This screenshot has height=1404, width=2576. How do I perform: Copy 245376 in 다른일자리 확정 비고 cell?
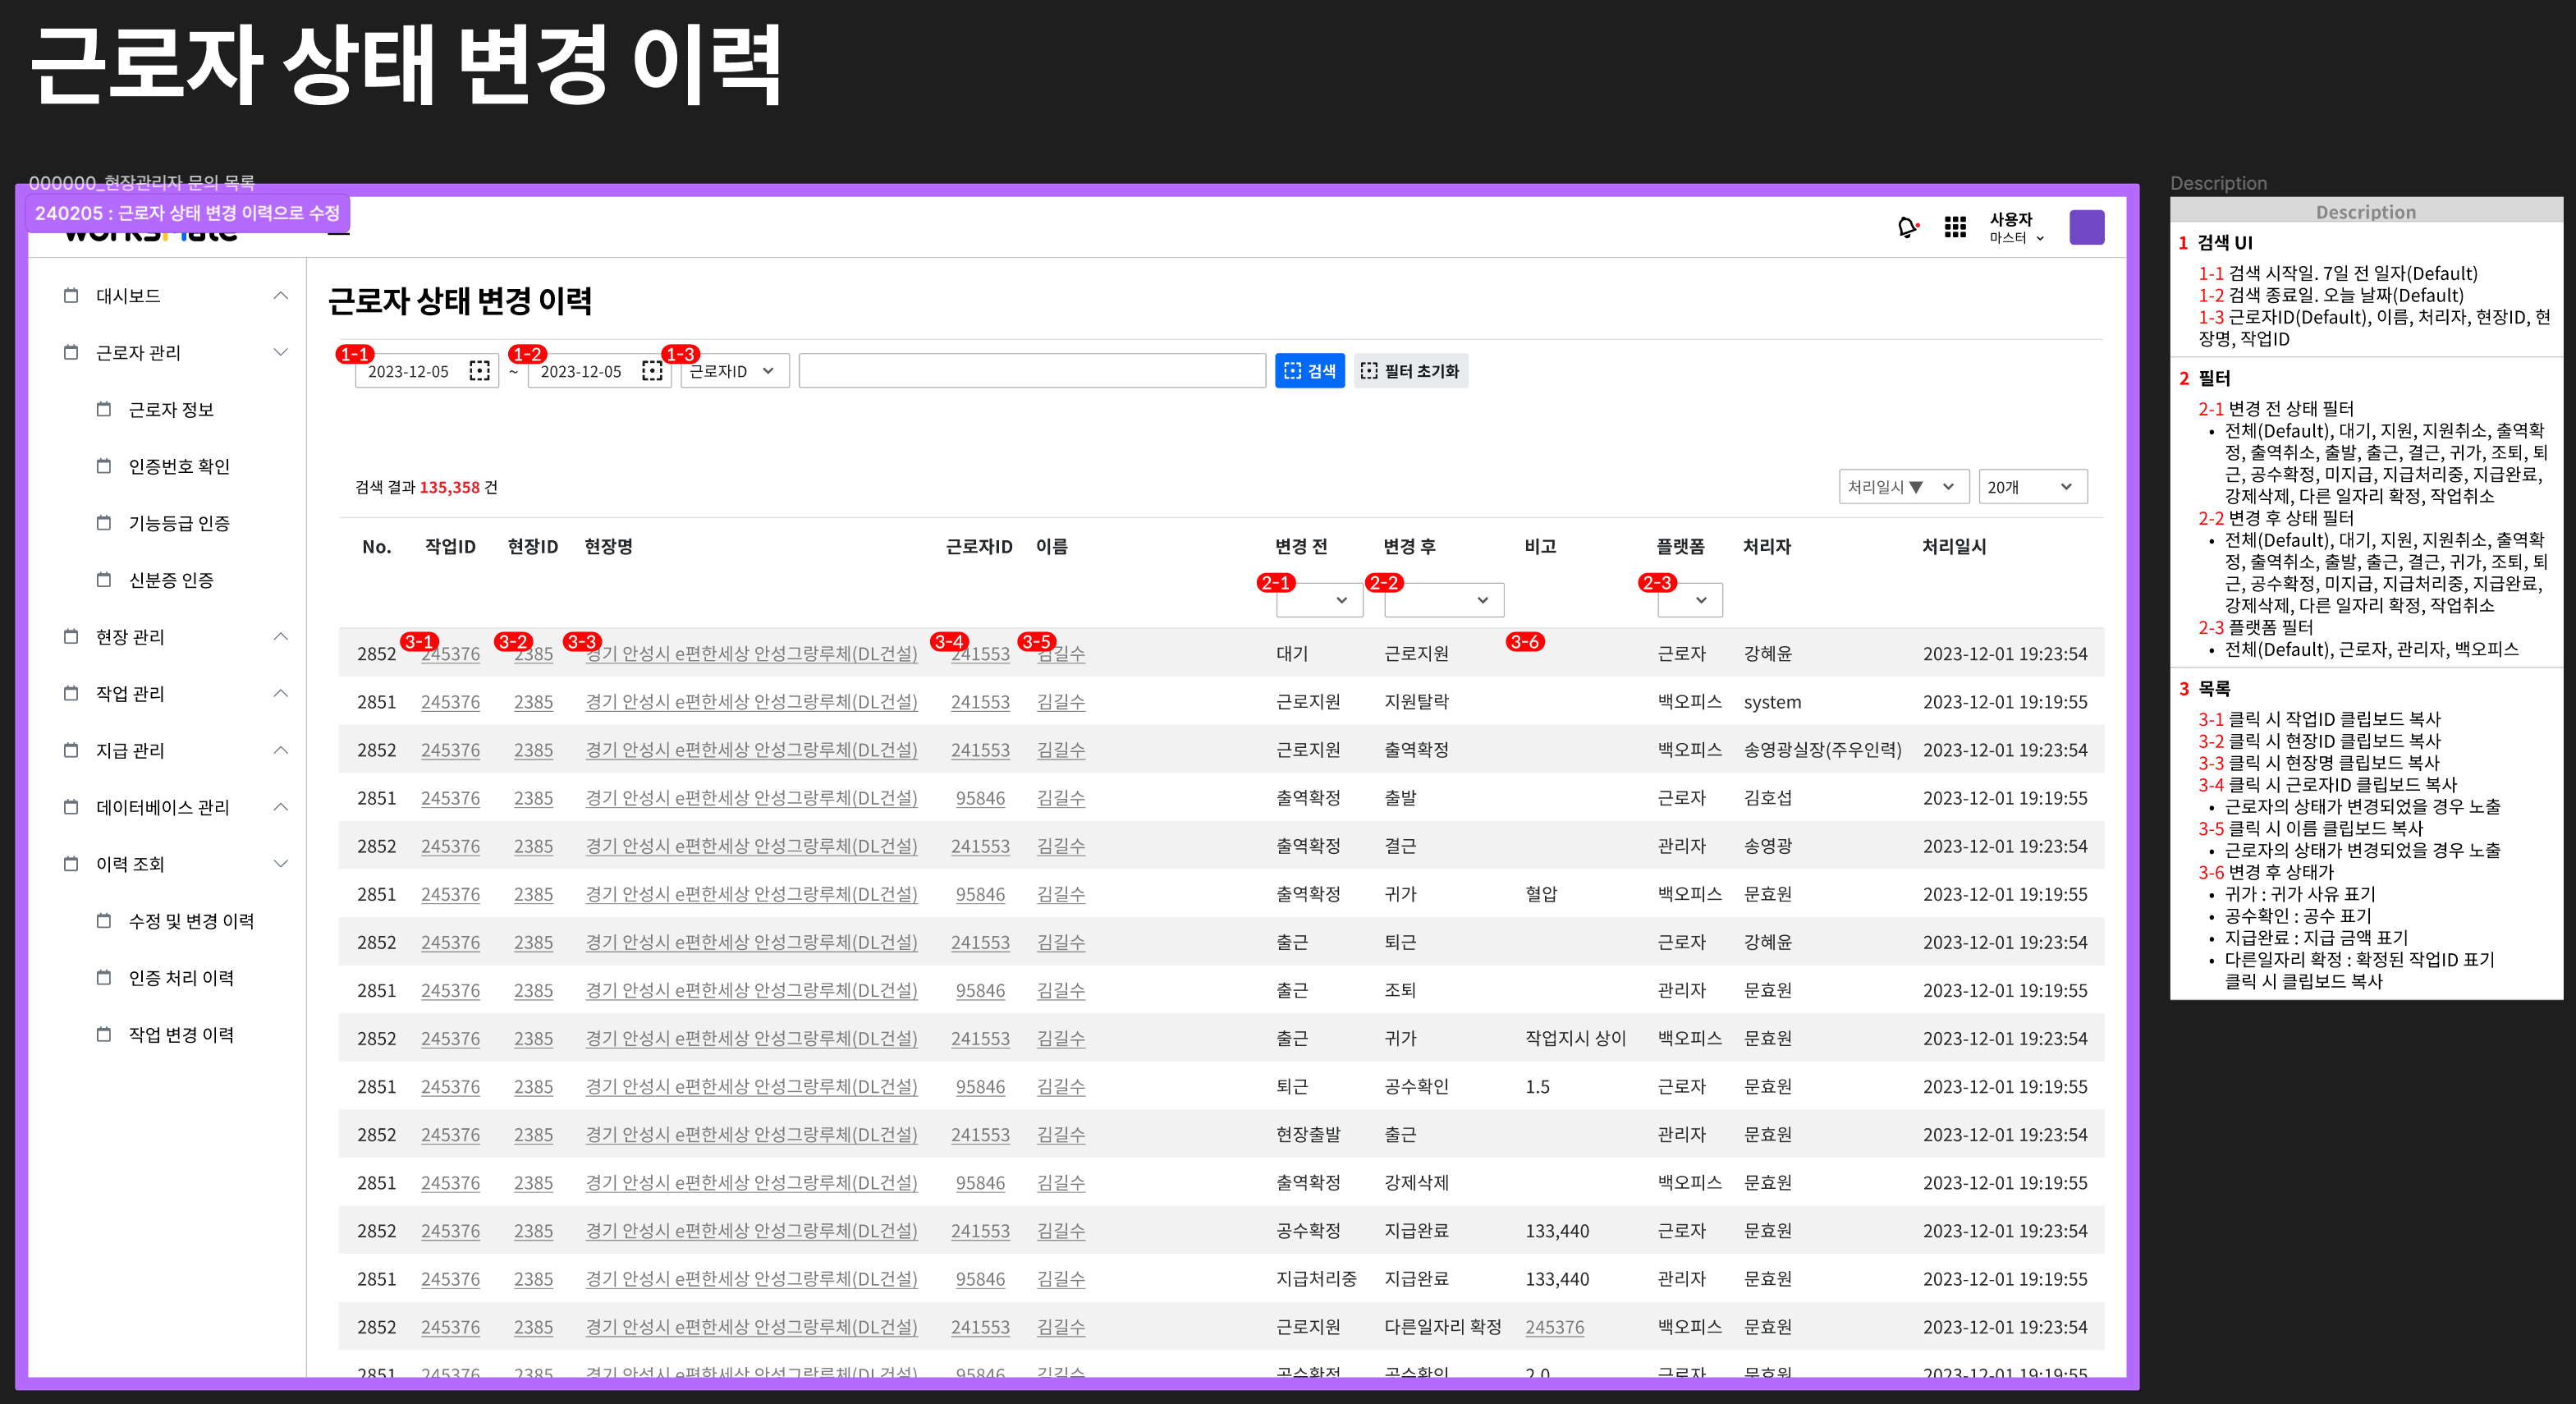tap(1554, 1327)
